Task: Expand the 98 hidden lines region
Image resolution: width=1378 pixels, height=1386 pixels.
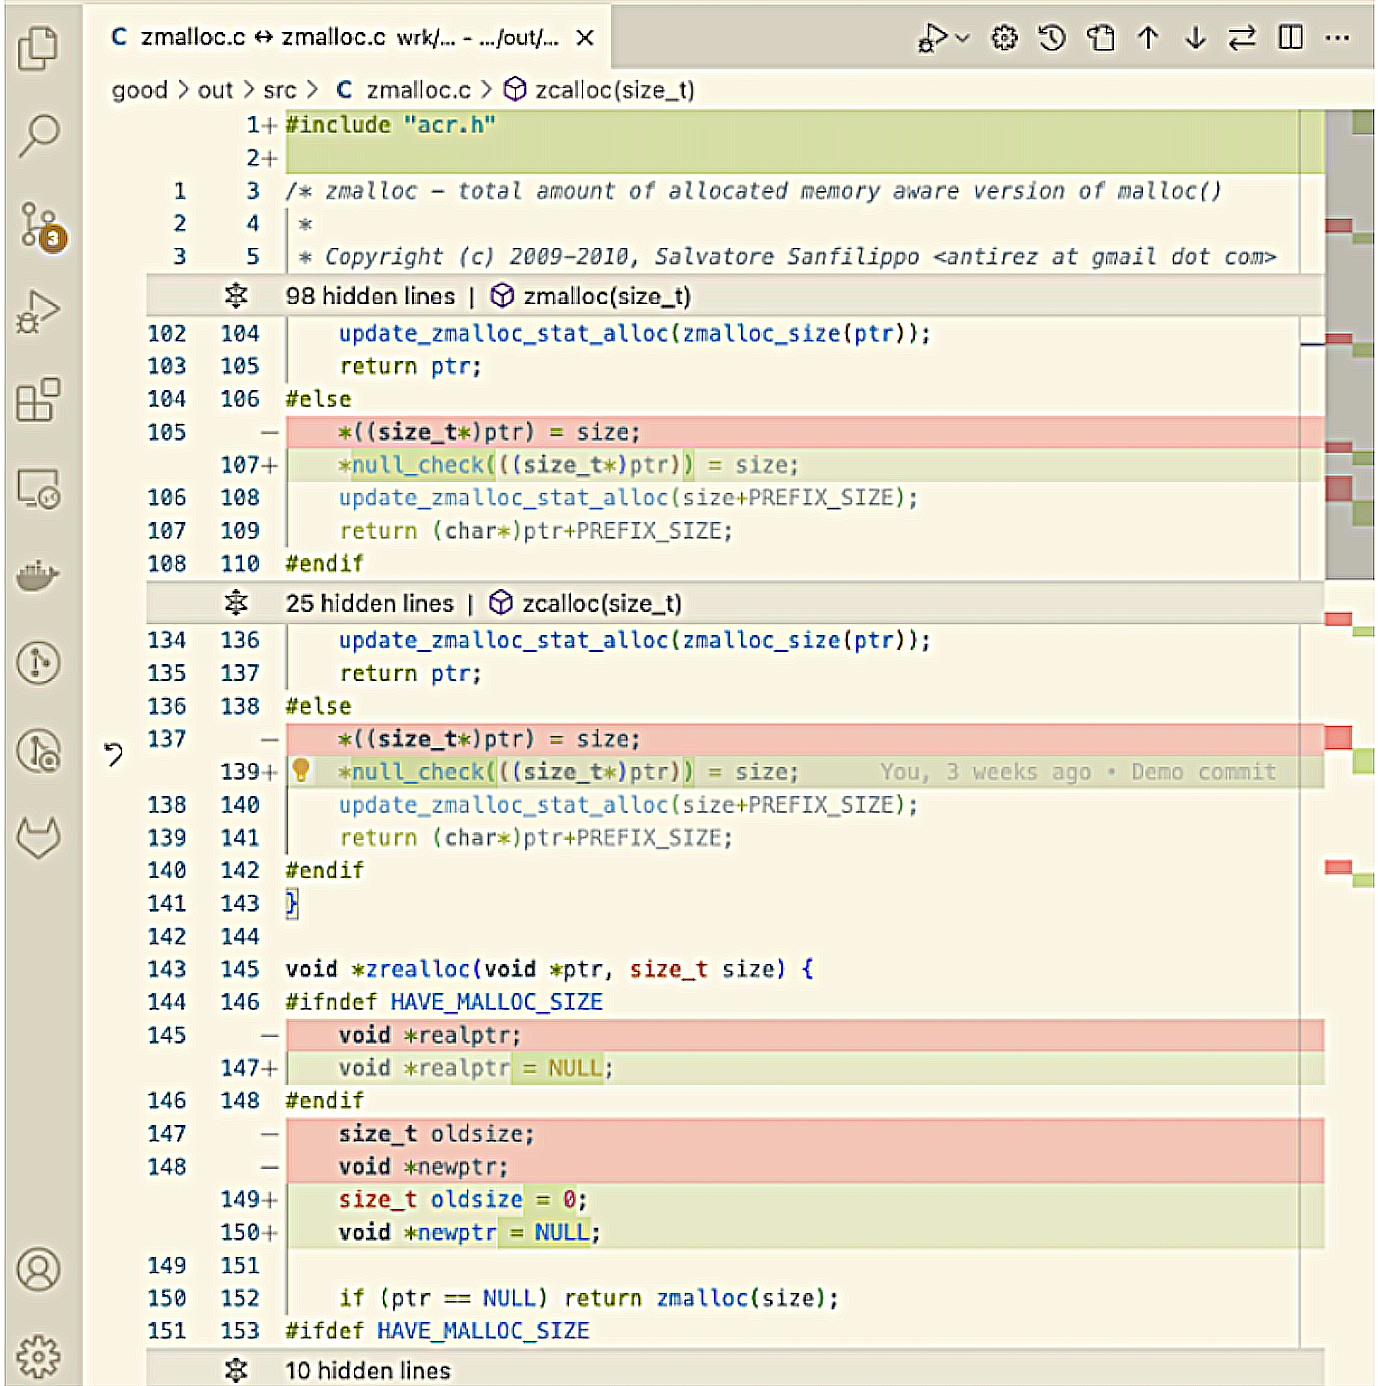Action: 236,296
